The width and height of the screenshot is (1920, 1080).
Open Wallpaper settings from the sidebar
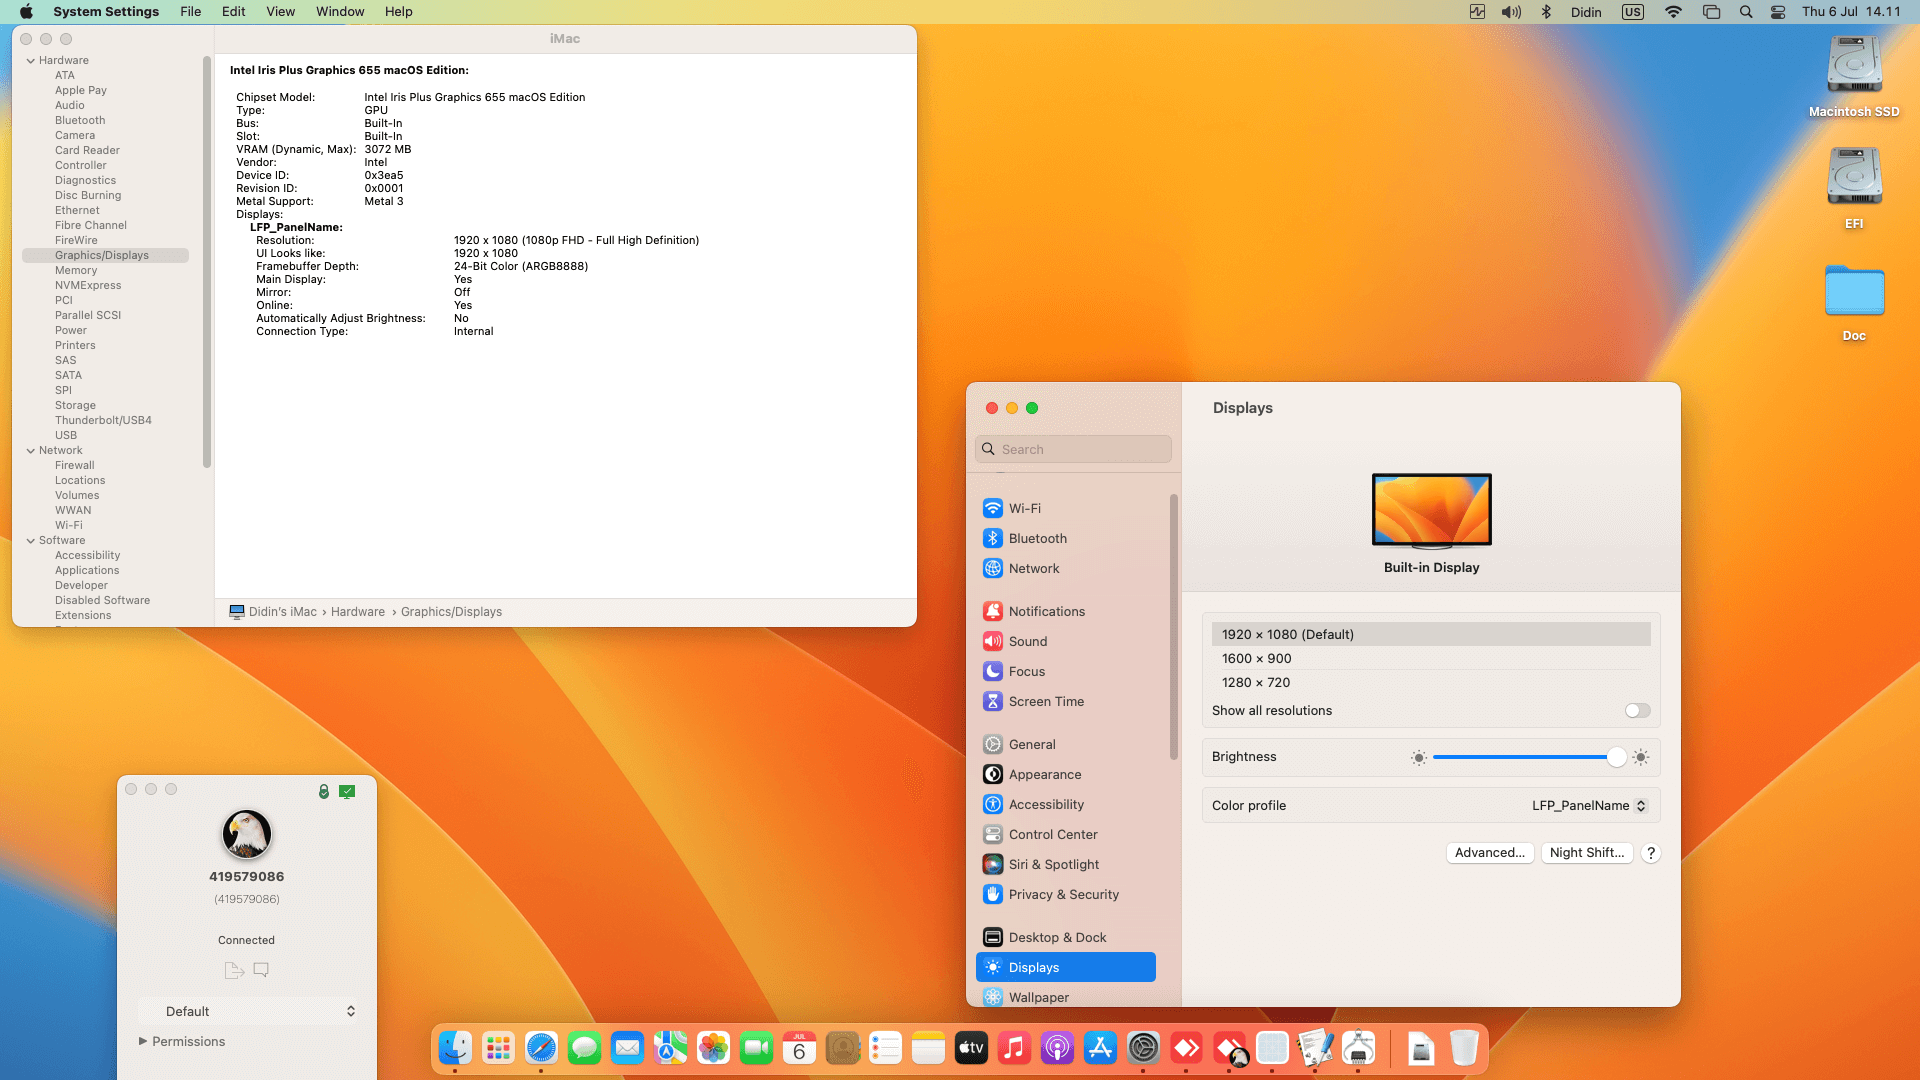pyautogui.click(x=1038, y=997)
